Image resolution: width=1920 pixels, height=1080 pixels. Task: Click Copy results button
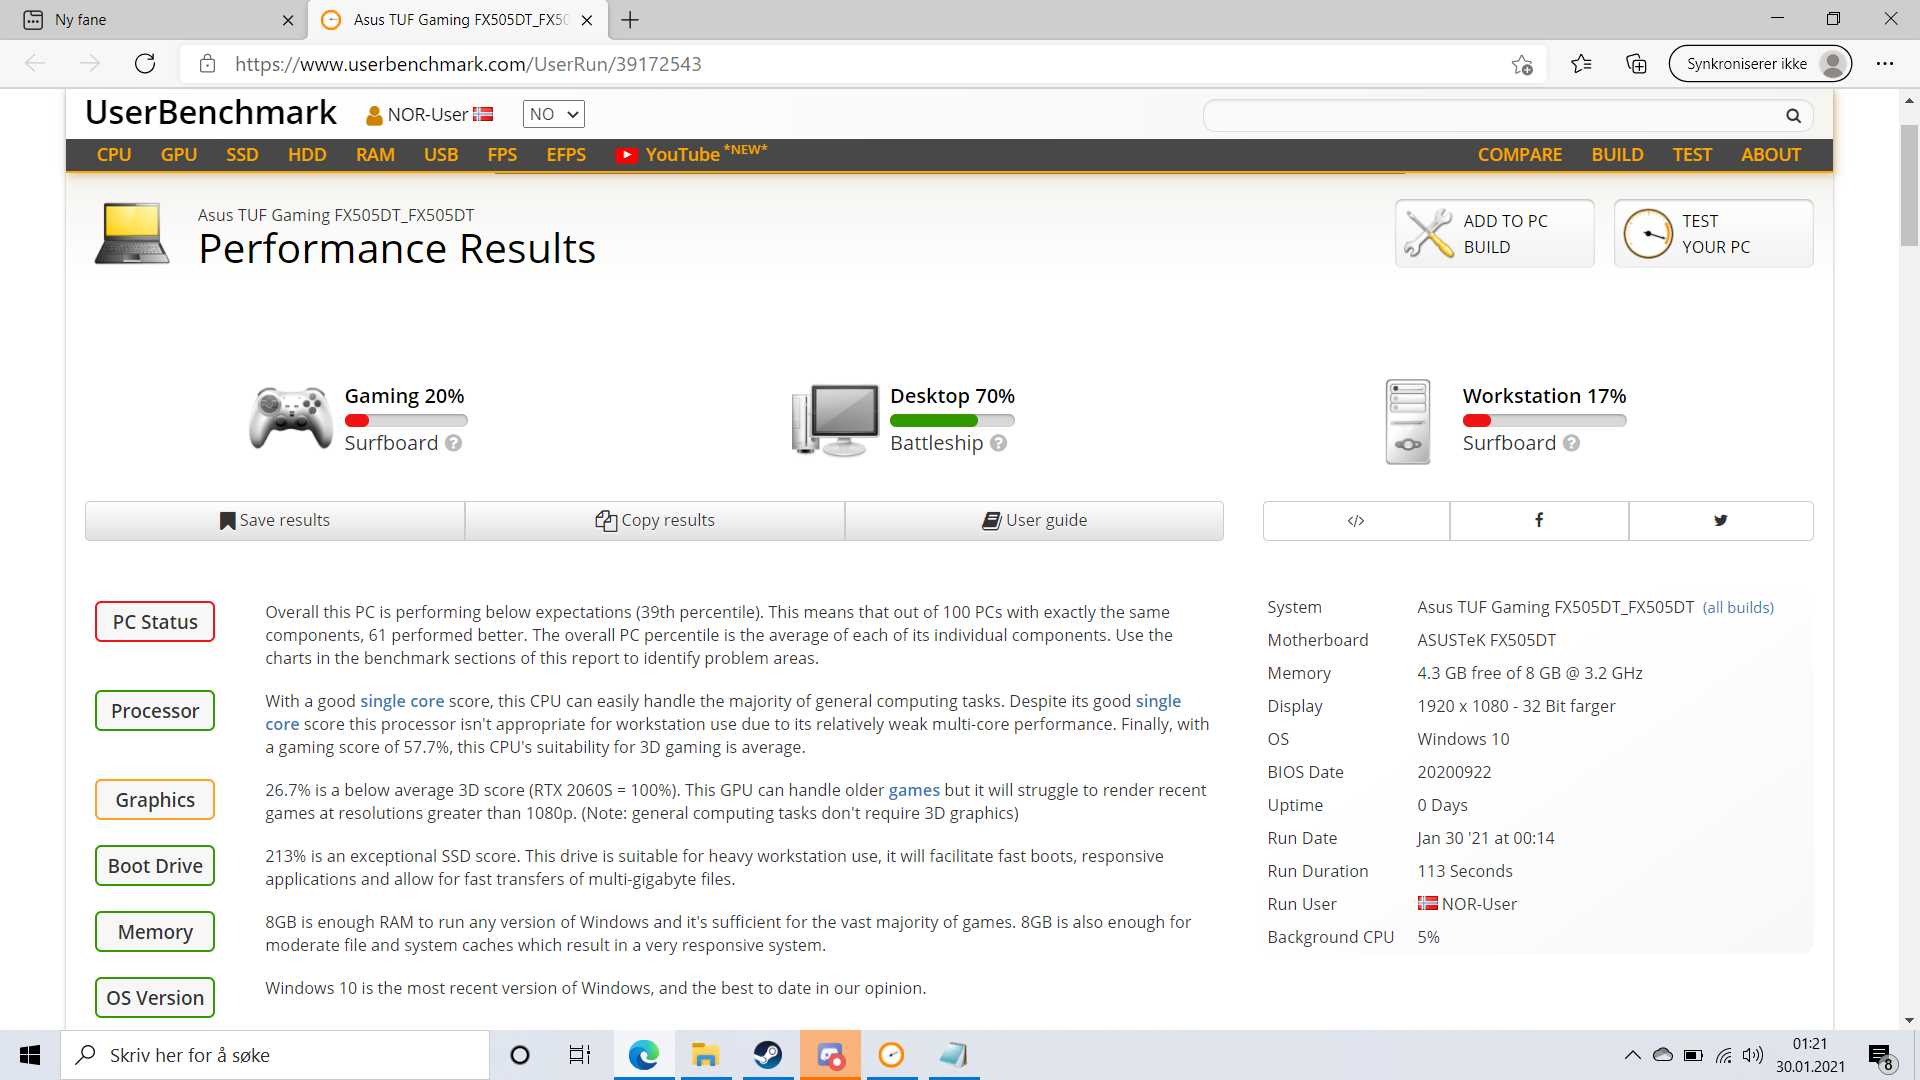[x=655, y=520]
